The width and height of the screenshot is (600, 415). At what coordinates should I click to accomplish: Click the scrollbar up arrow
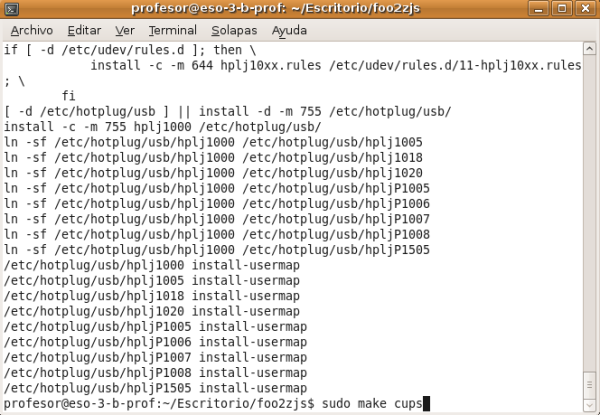[x=588, y=50]
